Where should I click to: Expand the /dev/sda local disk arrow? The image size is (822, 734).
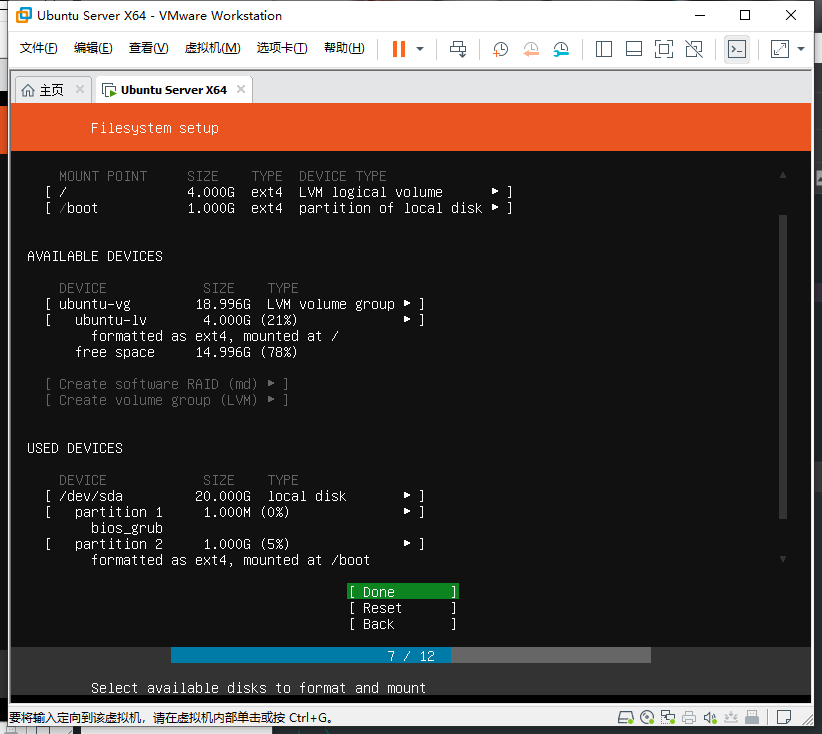pyautogui.click(x=407, y=495)
